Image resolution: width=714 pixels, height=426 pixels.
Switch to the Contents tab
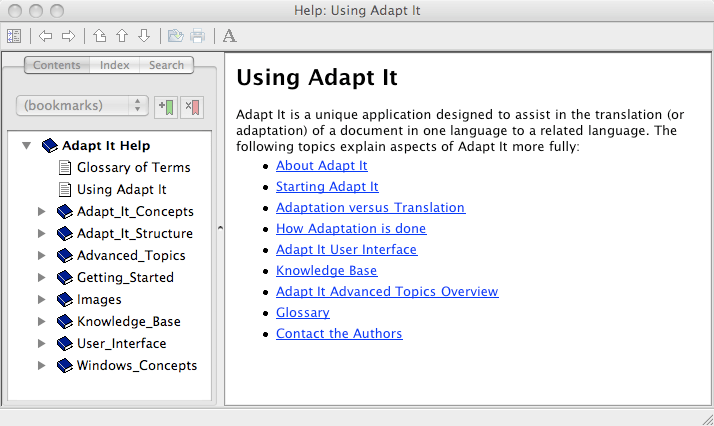pyautogui.click(x=57, y=65)
